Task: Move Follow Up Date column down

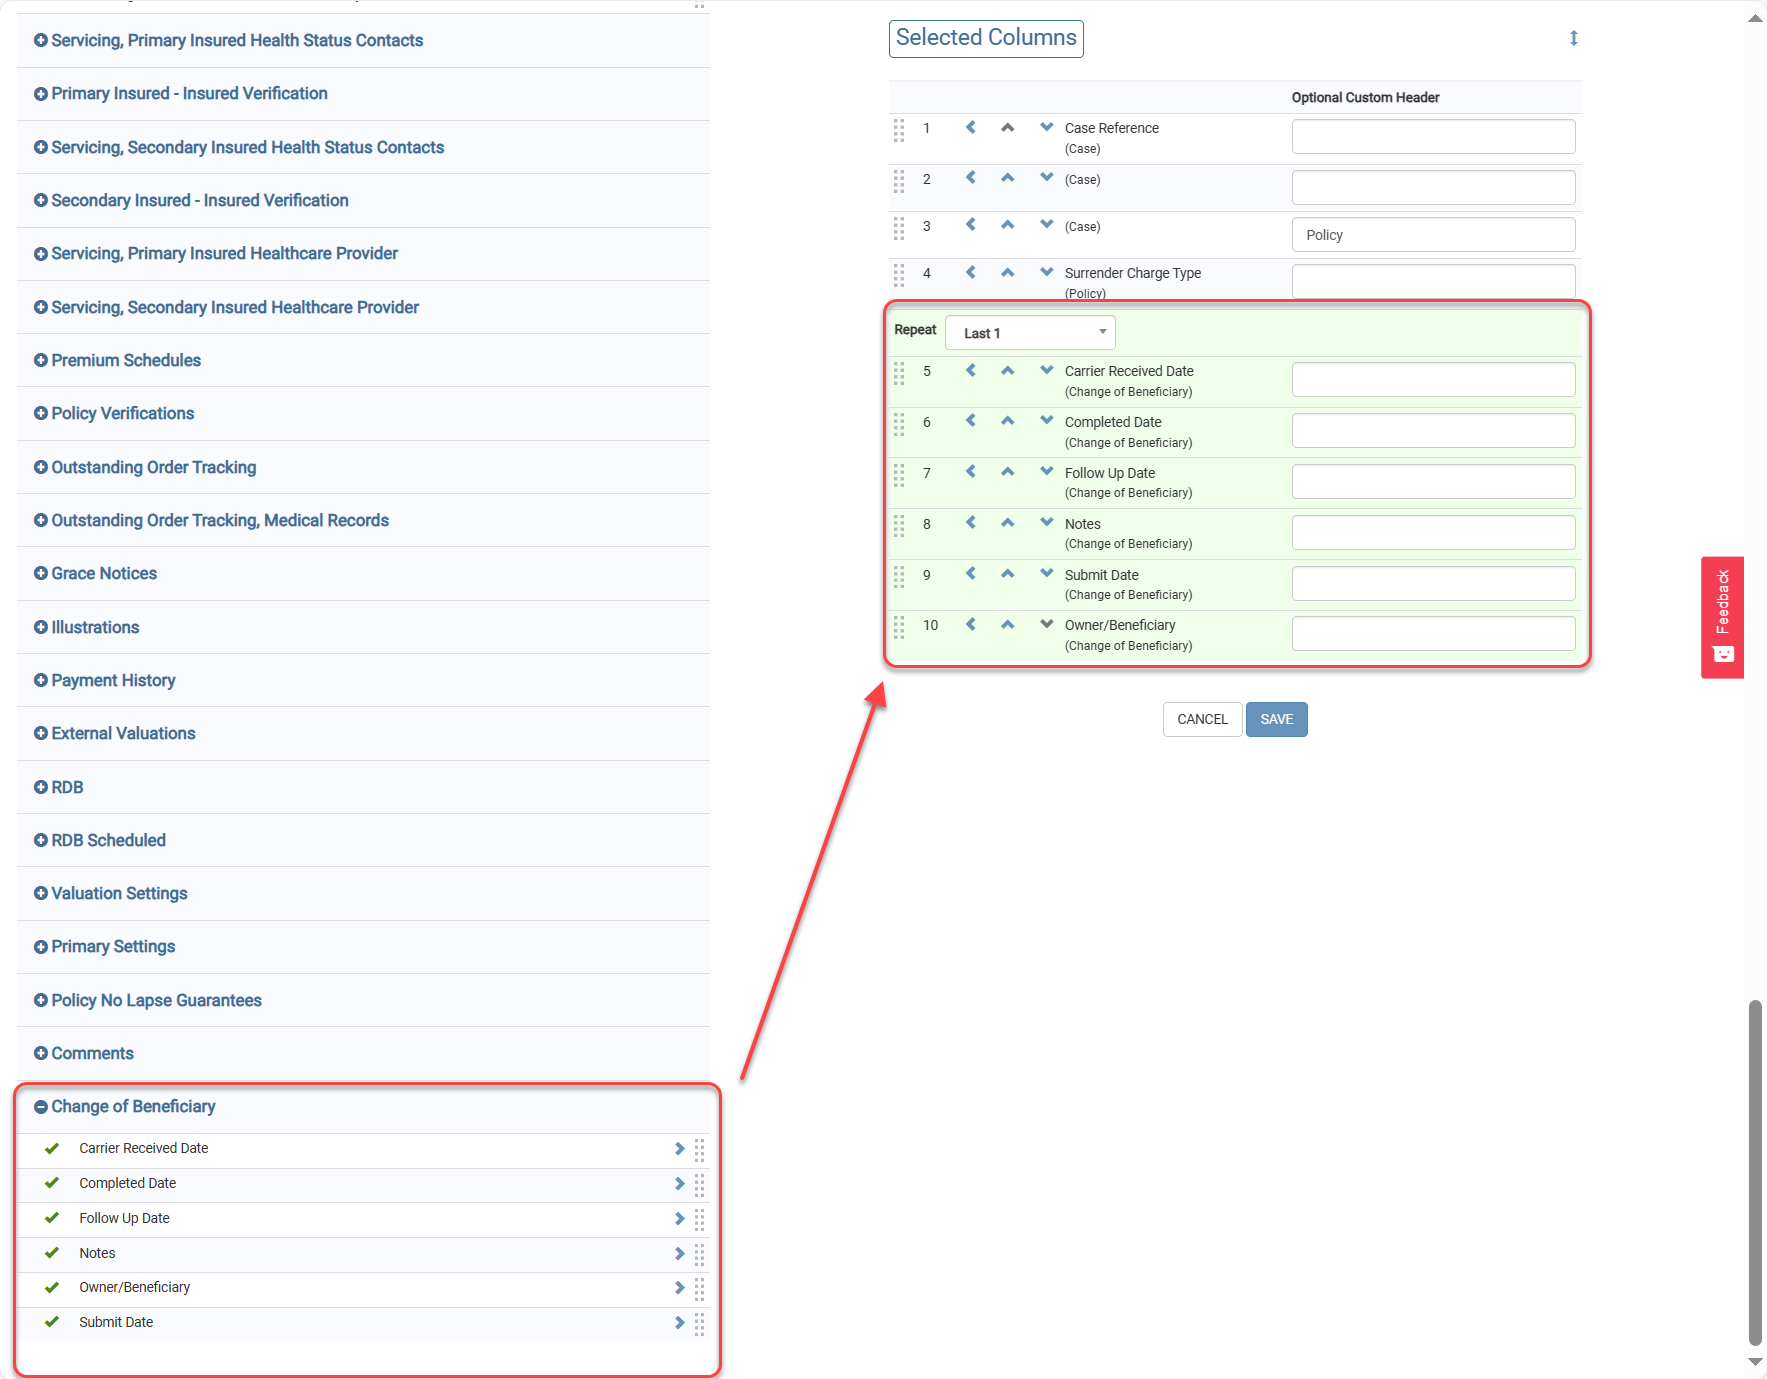Action: coord(1046,471)
